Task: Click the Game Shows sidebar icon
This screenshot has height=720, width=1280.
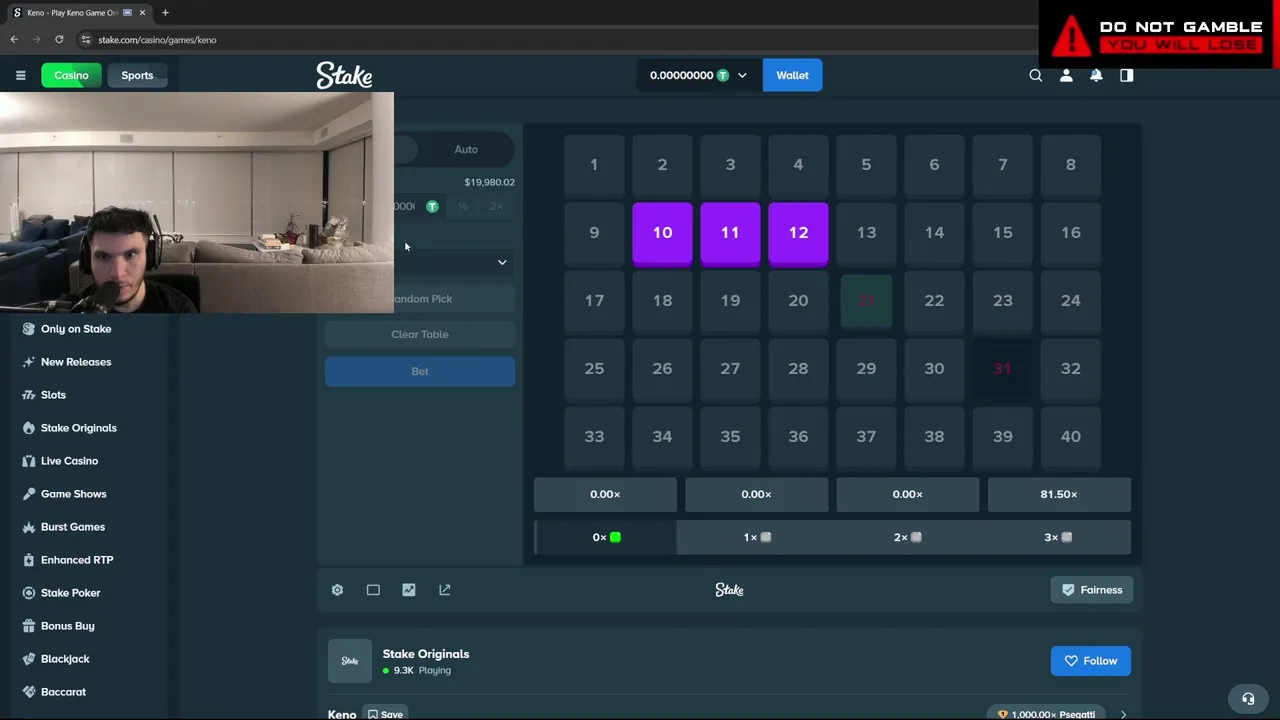Action: click(x=28, y=494)
